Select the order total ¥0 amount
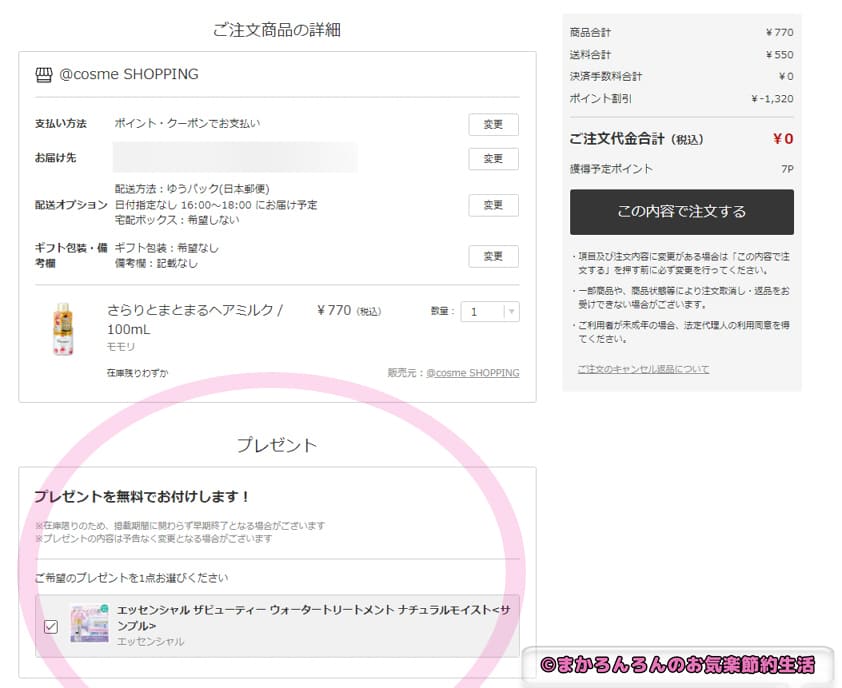This screenshot has height=688, width=842. tap(783, 139)
